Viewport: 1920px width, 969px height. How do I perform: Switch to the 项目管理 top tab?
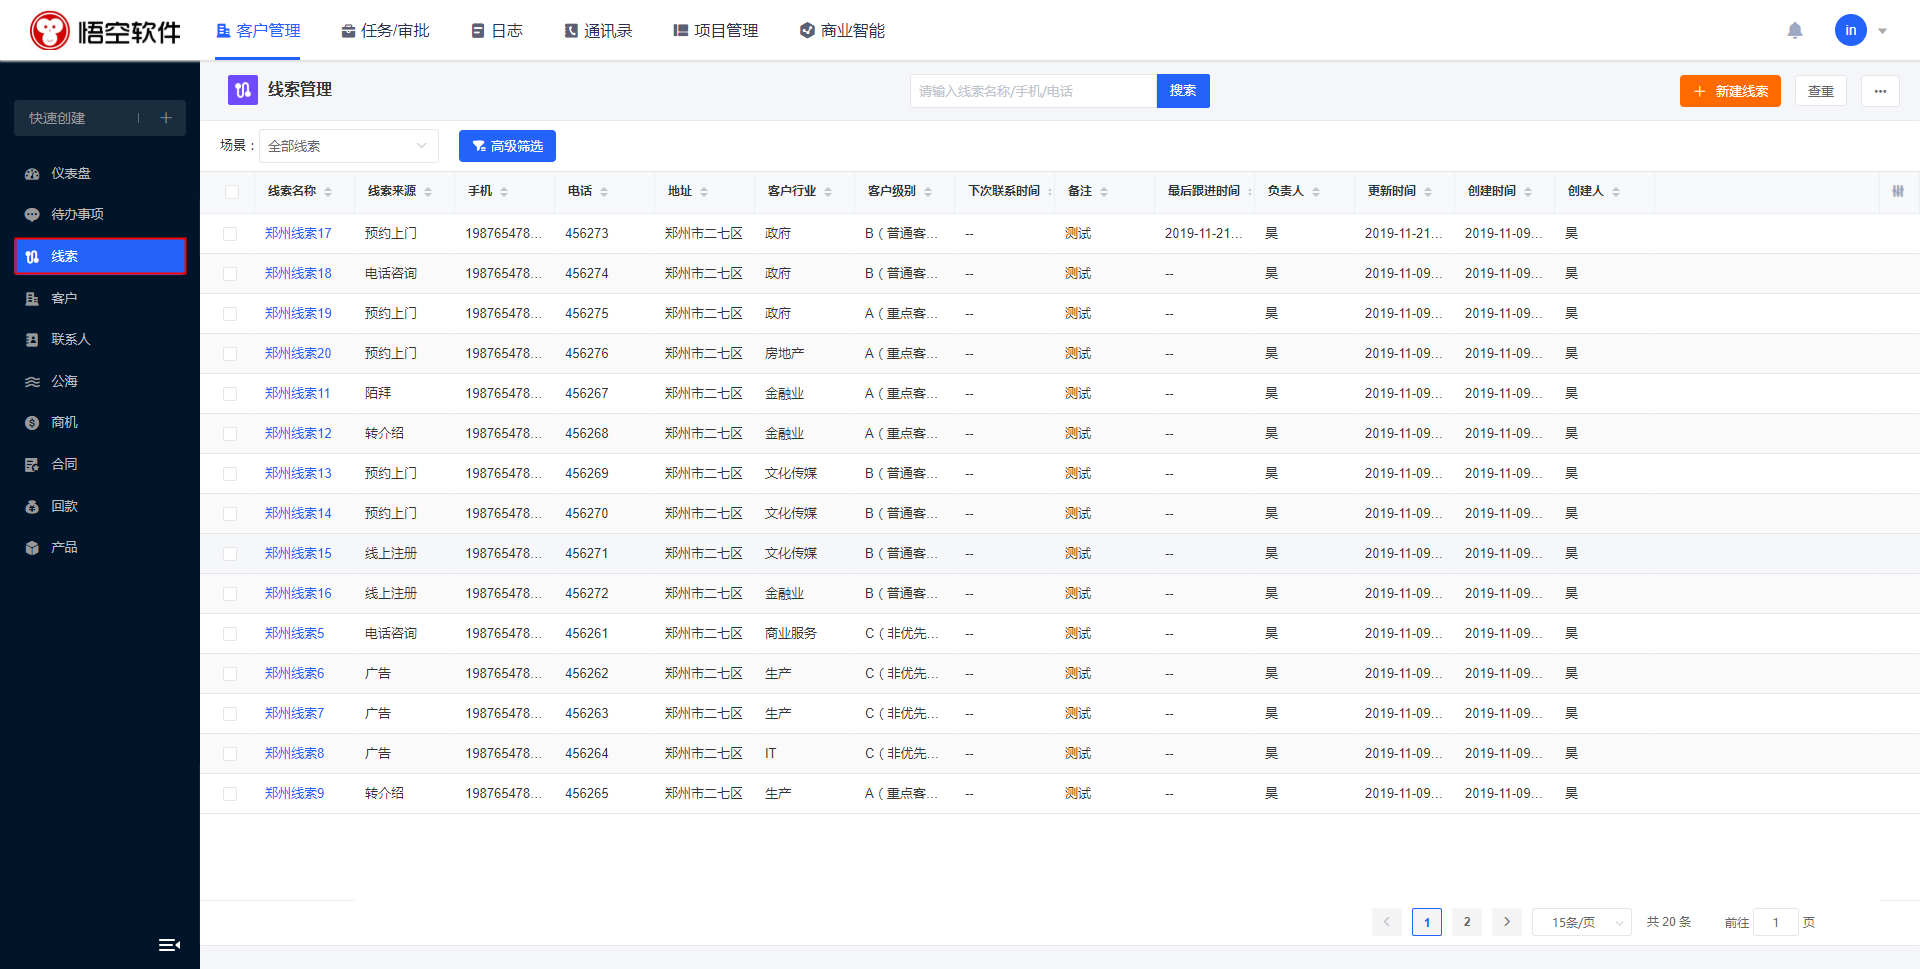pos(715,31)
